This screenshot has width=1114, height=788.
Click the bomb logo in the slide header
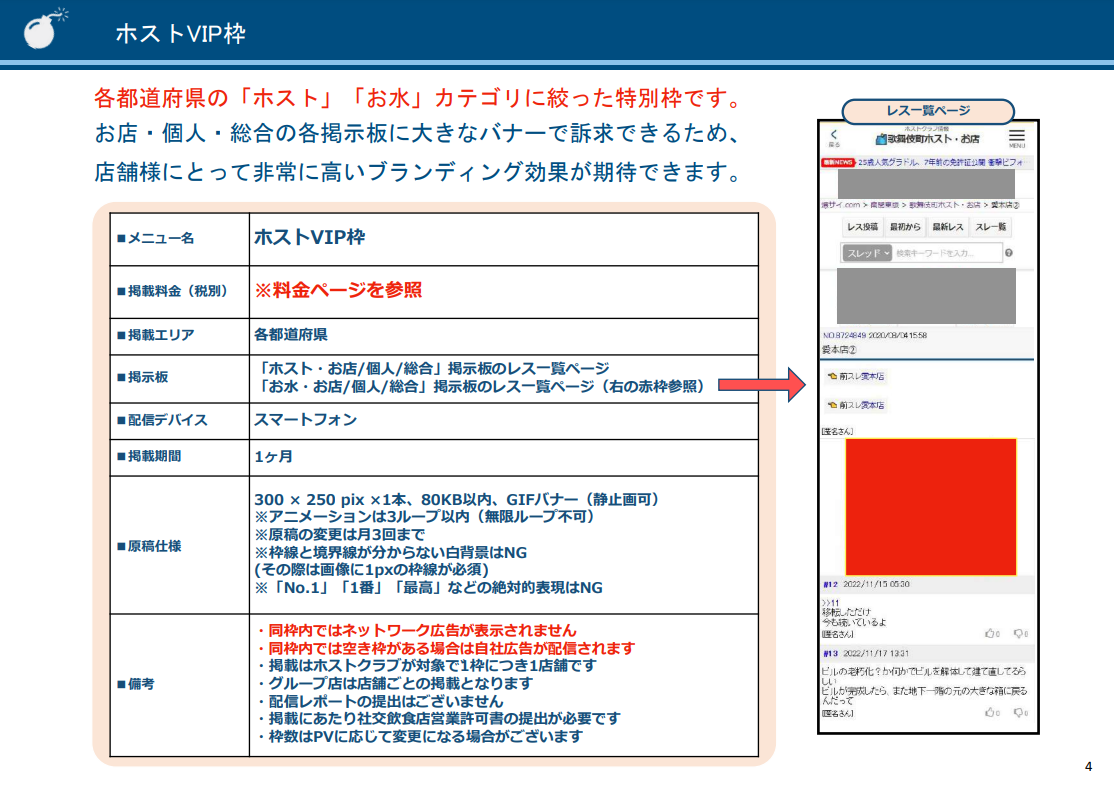[44, 29]
